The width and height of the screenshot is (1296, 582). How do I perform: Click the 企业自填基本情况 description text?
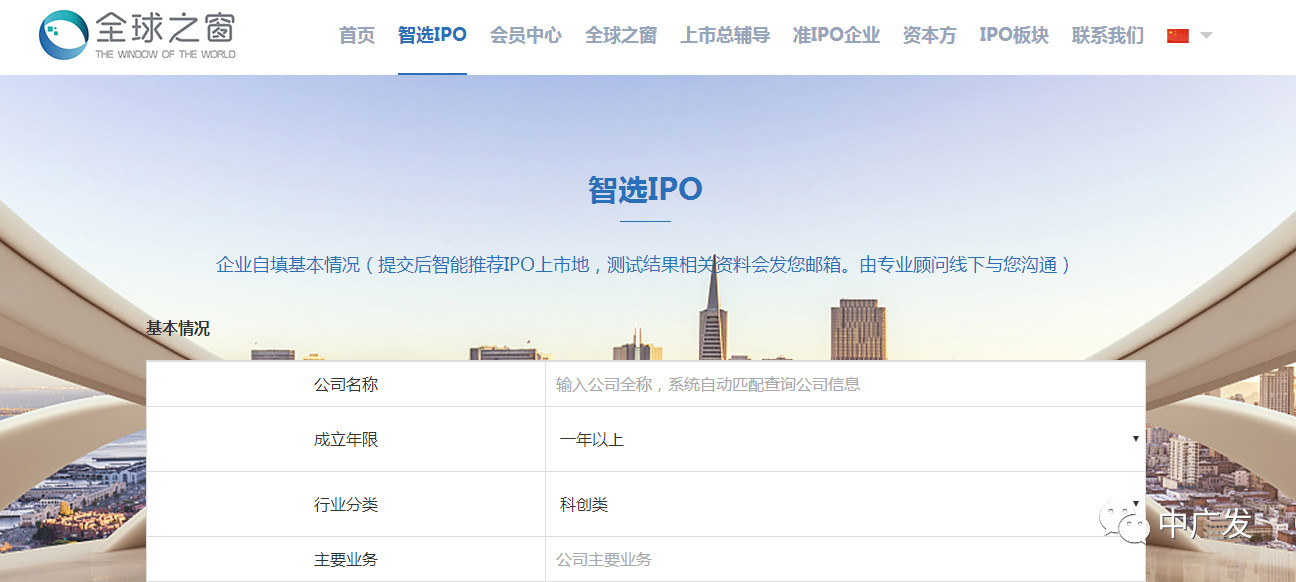click(x=644, y=265)
